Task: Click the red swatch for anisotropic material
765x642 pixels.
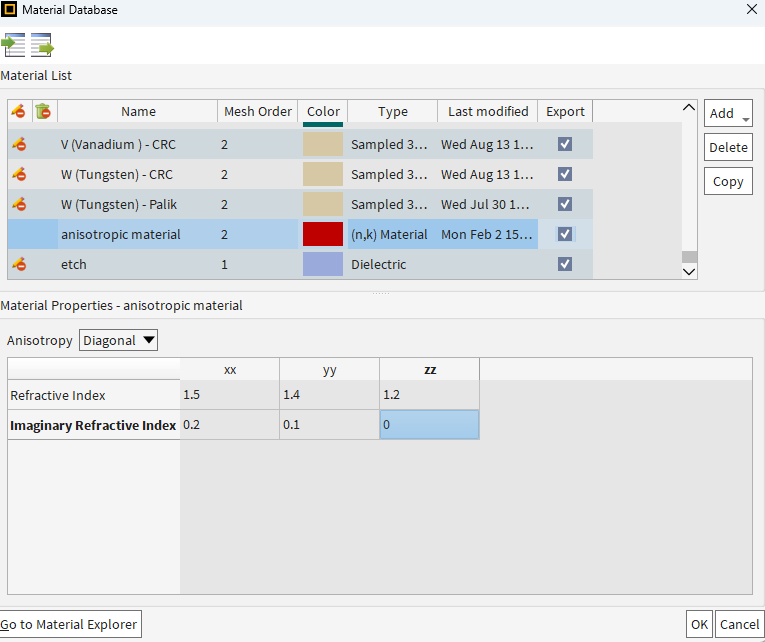Action: pos(323,234)
